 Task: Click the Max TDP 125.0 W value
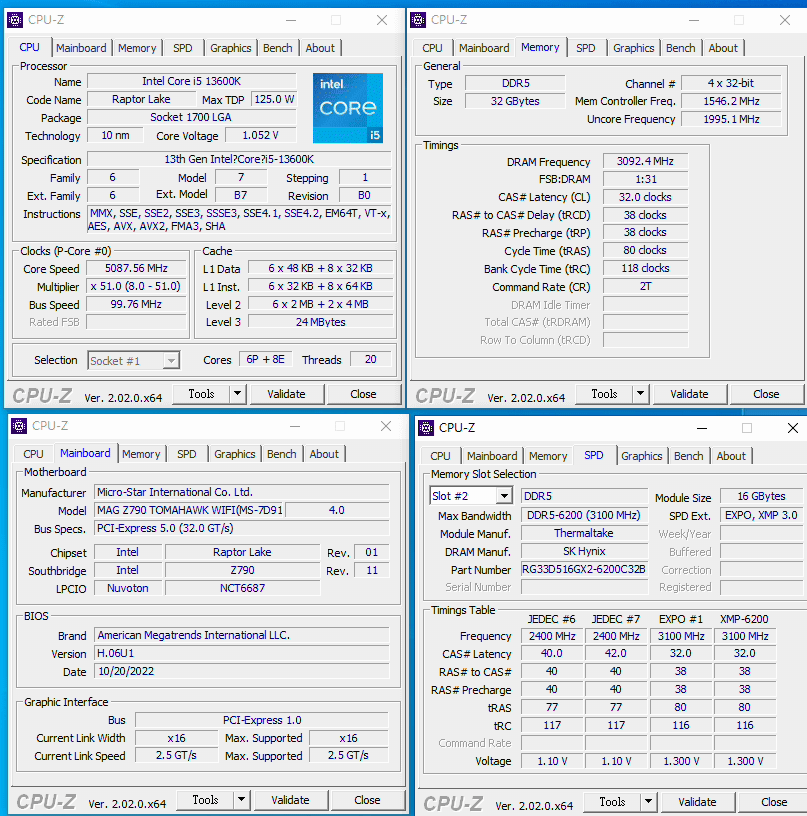(274, 99)
